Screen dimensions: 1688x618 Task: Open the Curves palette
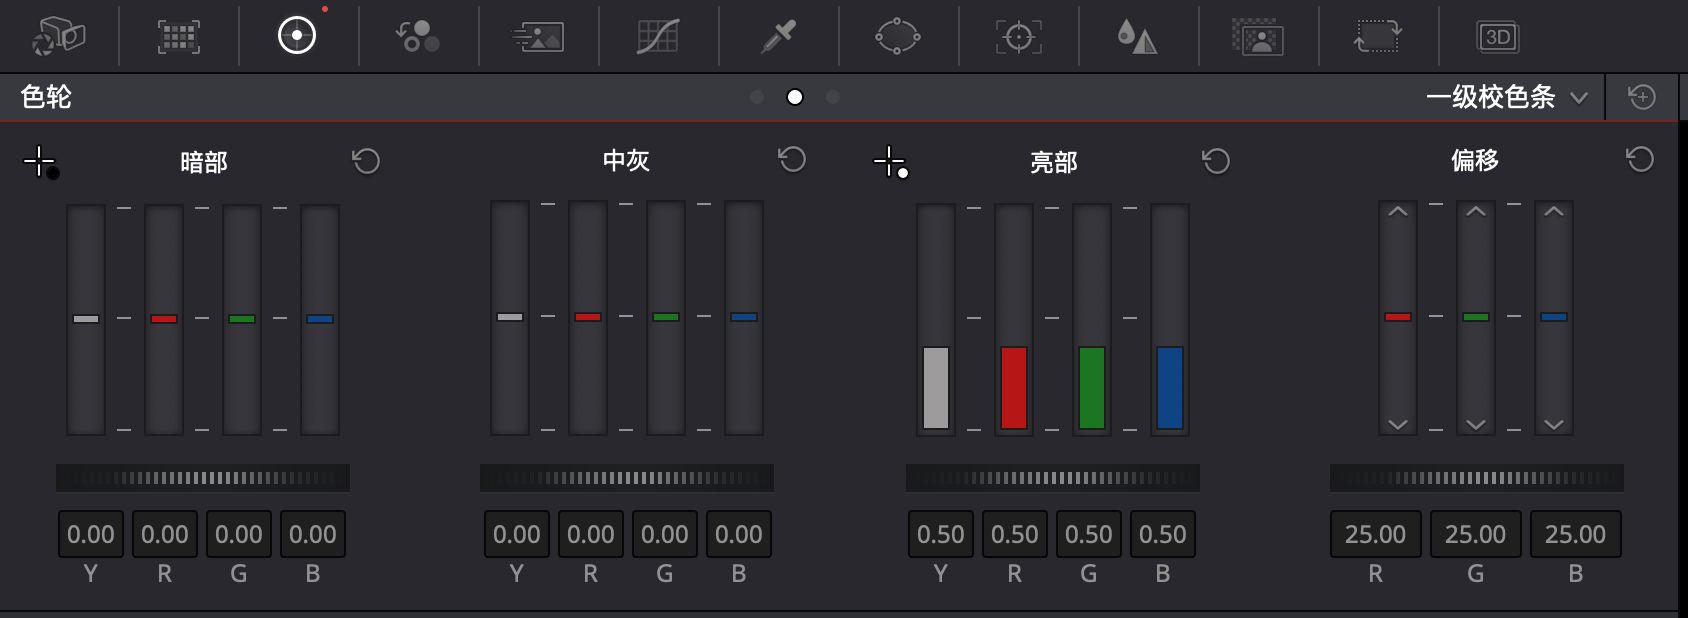coord(658,37)
